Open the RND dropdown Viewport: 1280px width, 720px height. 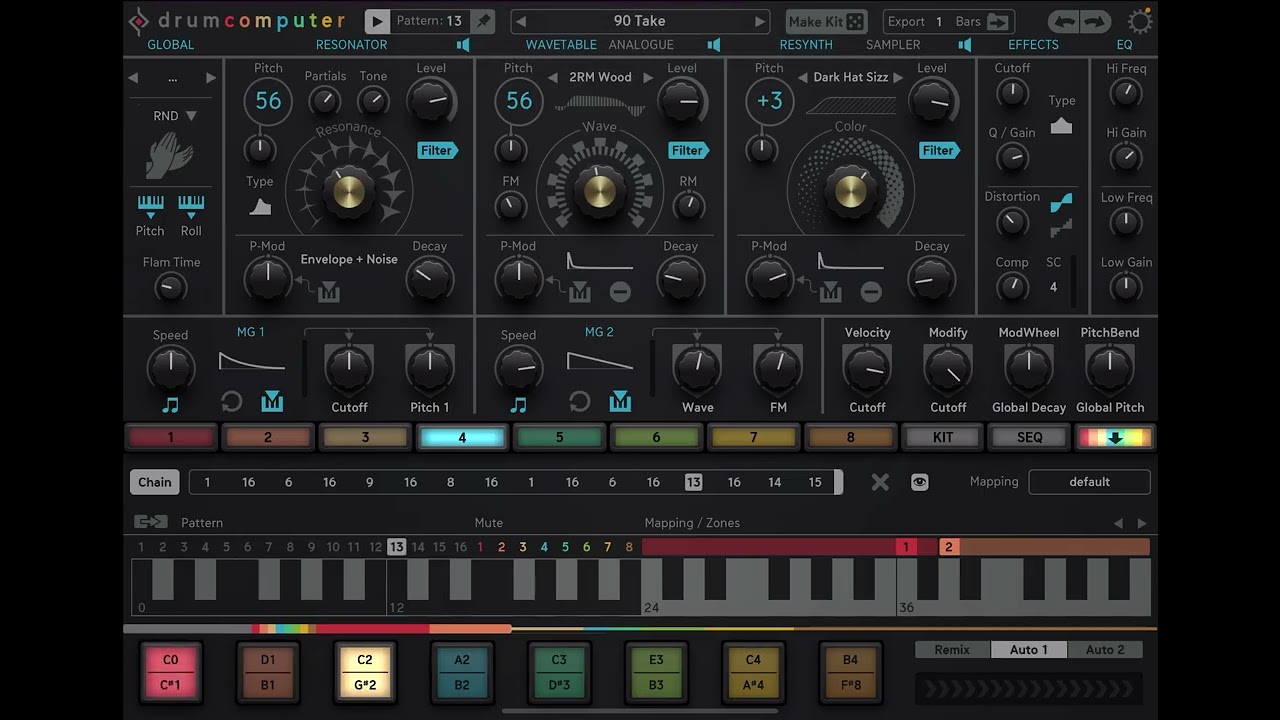click(x=175, y=116)
